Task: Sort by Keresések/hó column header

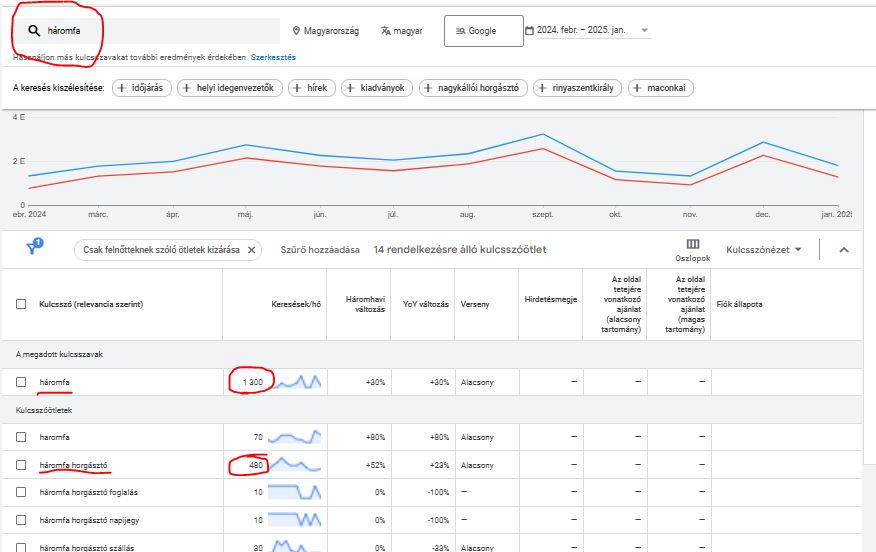Action: coord(296,304)
